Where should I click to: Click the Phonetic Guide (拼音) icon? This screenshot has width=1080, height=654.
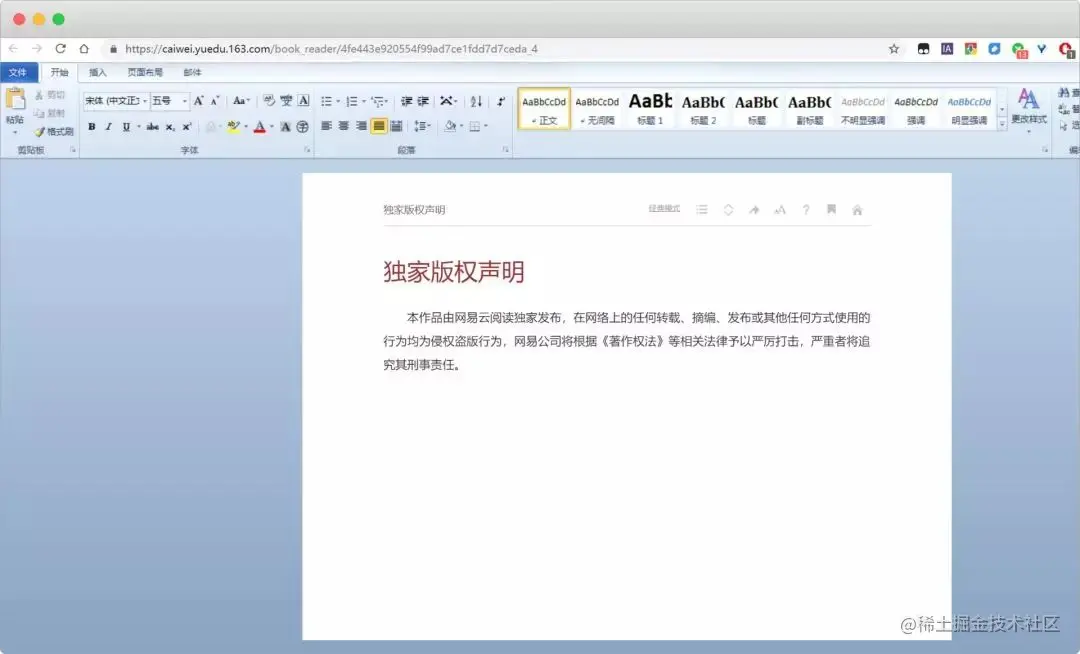coord(286,101)
